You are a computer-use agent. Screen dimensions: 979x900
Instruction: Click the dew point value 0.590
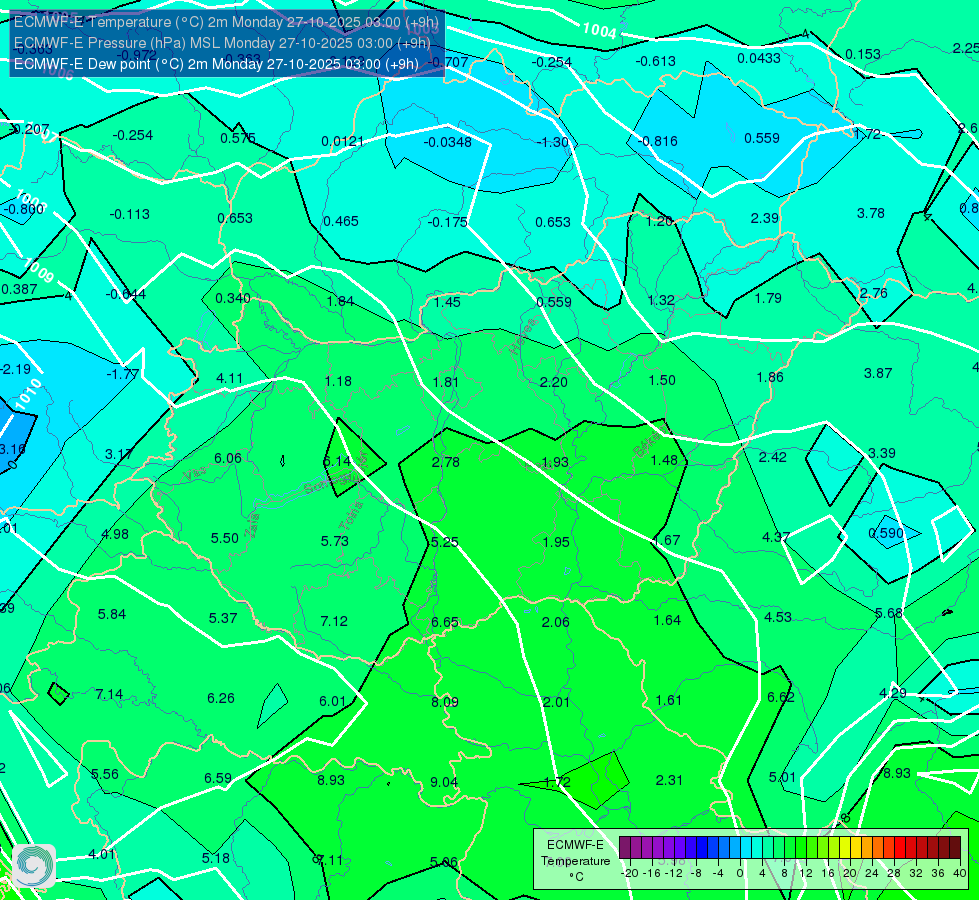[x=886, y=533]
